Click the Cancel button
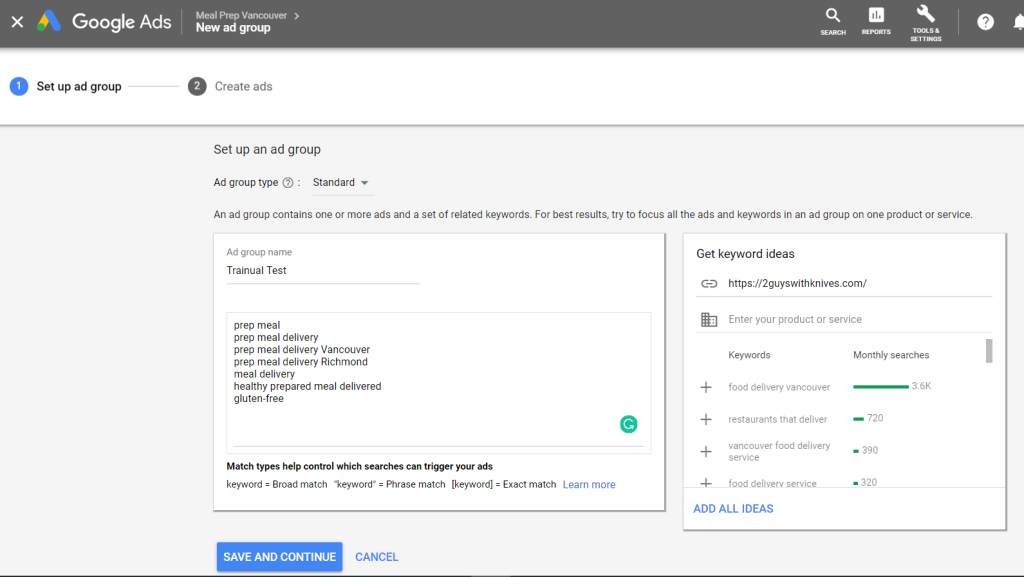This screenshot has width=1024, height=577. (376, 557)
